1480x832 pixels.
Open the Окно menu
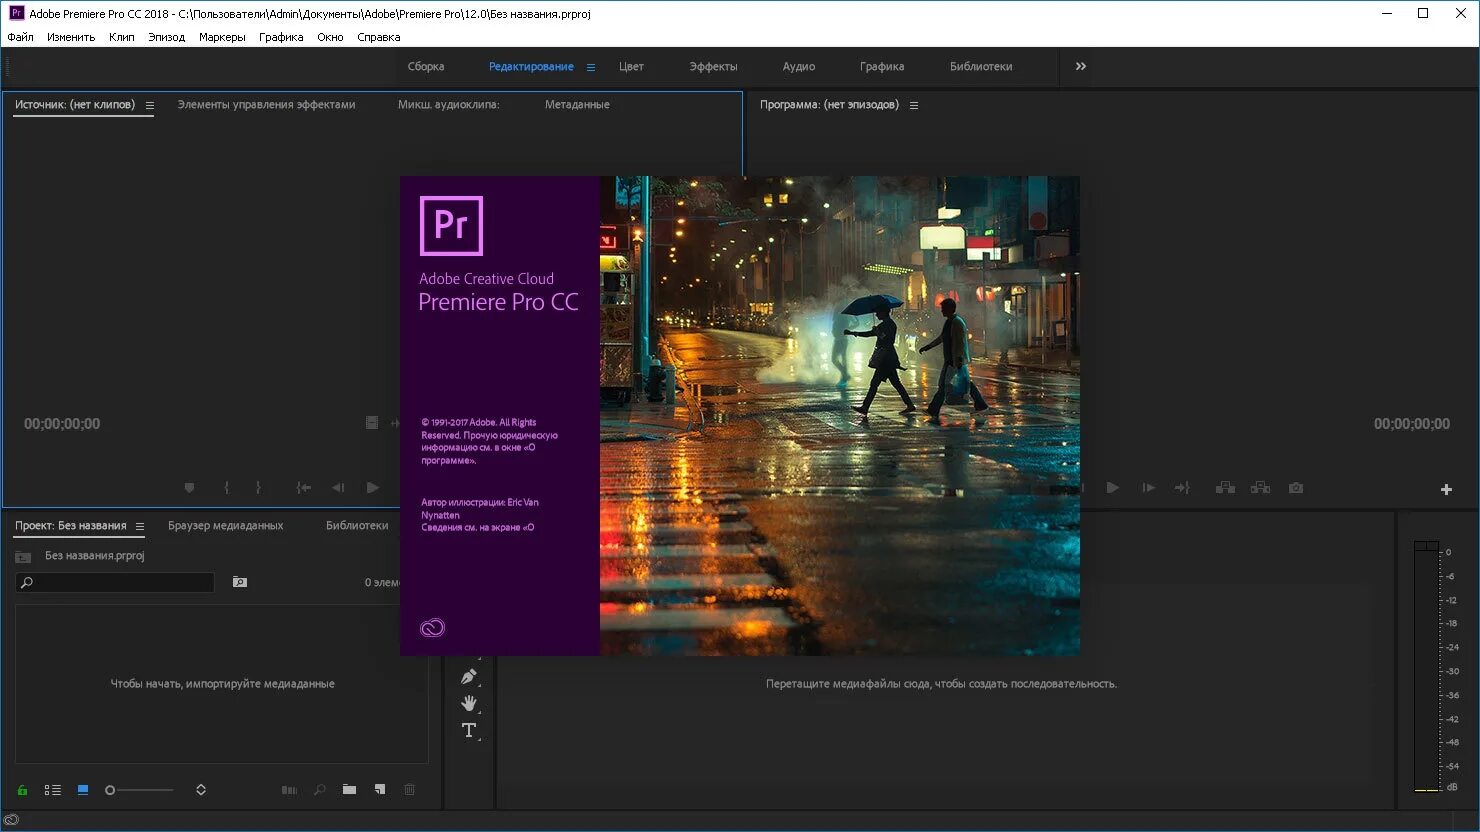tap(330, 37)
